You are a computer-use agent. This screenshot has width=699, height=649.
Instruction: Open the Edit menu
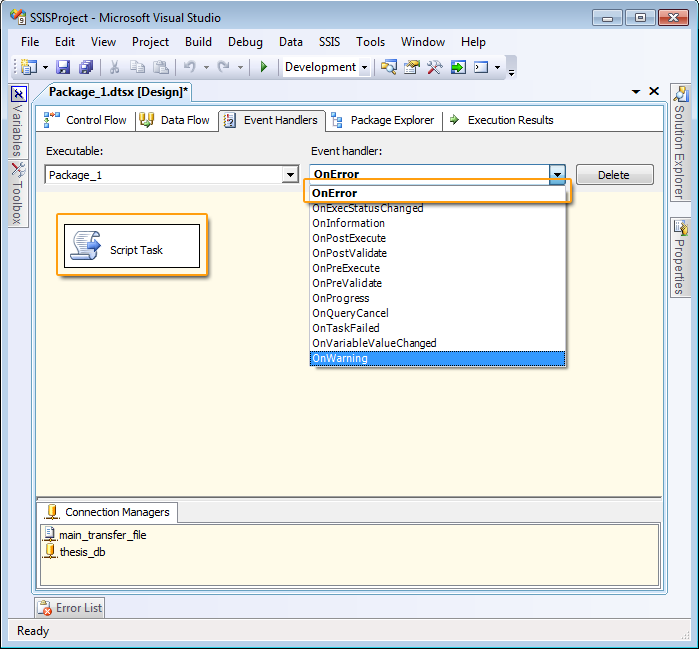(65, 42)
